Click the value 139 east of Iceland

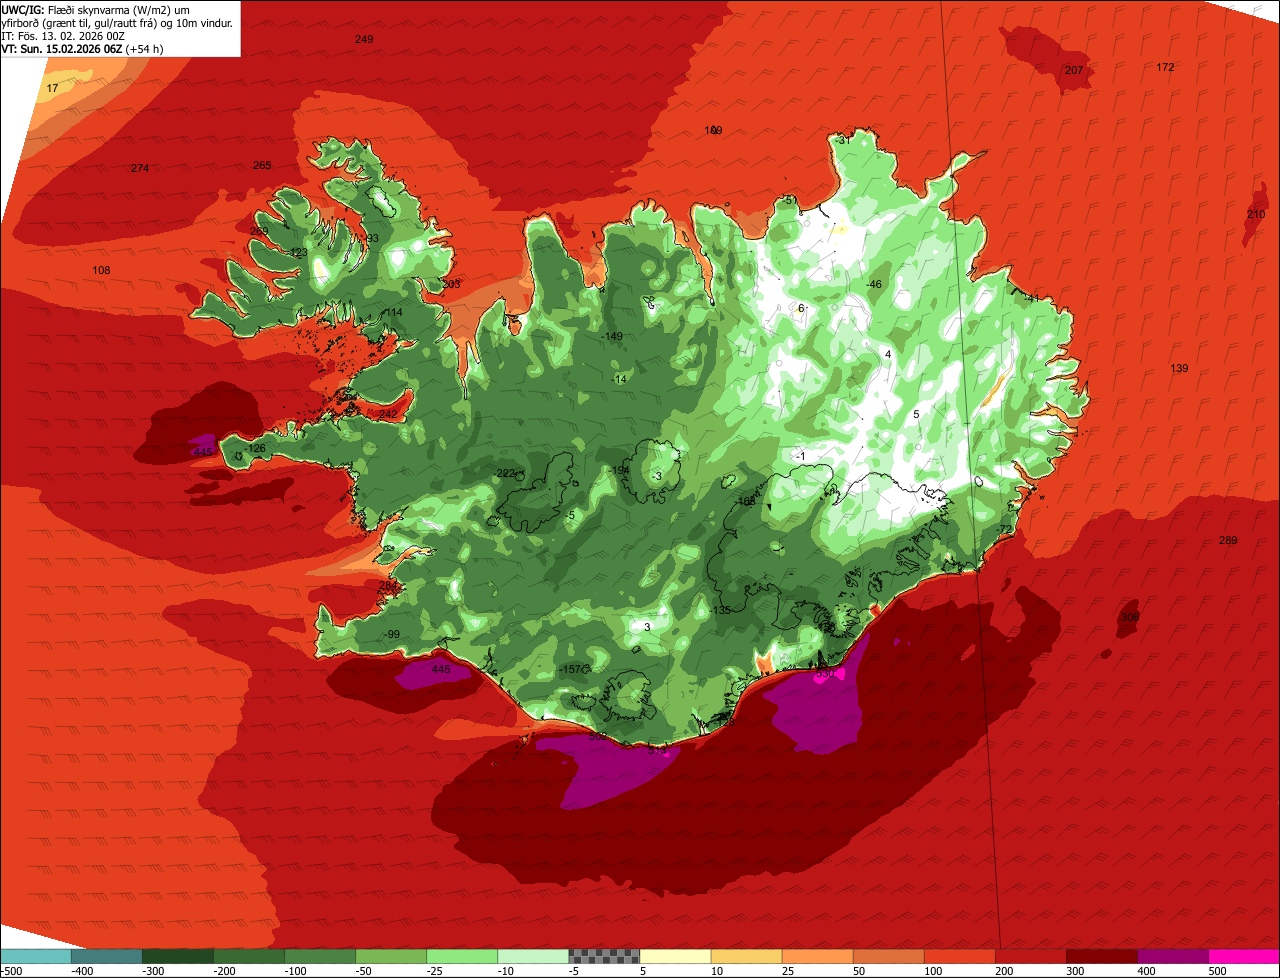(x=1179, y=369)
